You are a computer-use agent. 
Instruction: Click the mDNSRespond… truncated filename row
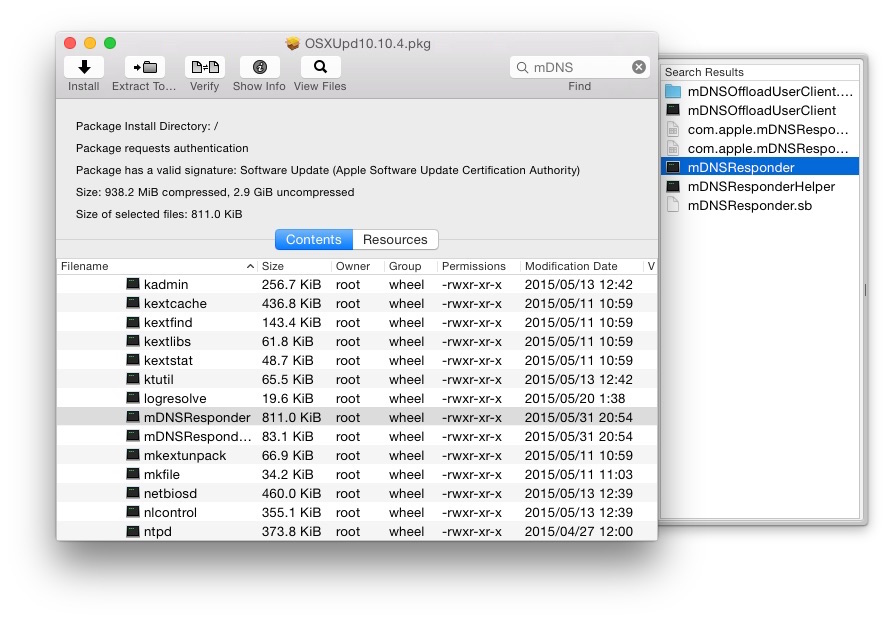[357, 436]
